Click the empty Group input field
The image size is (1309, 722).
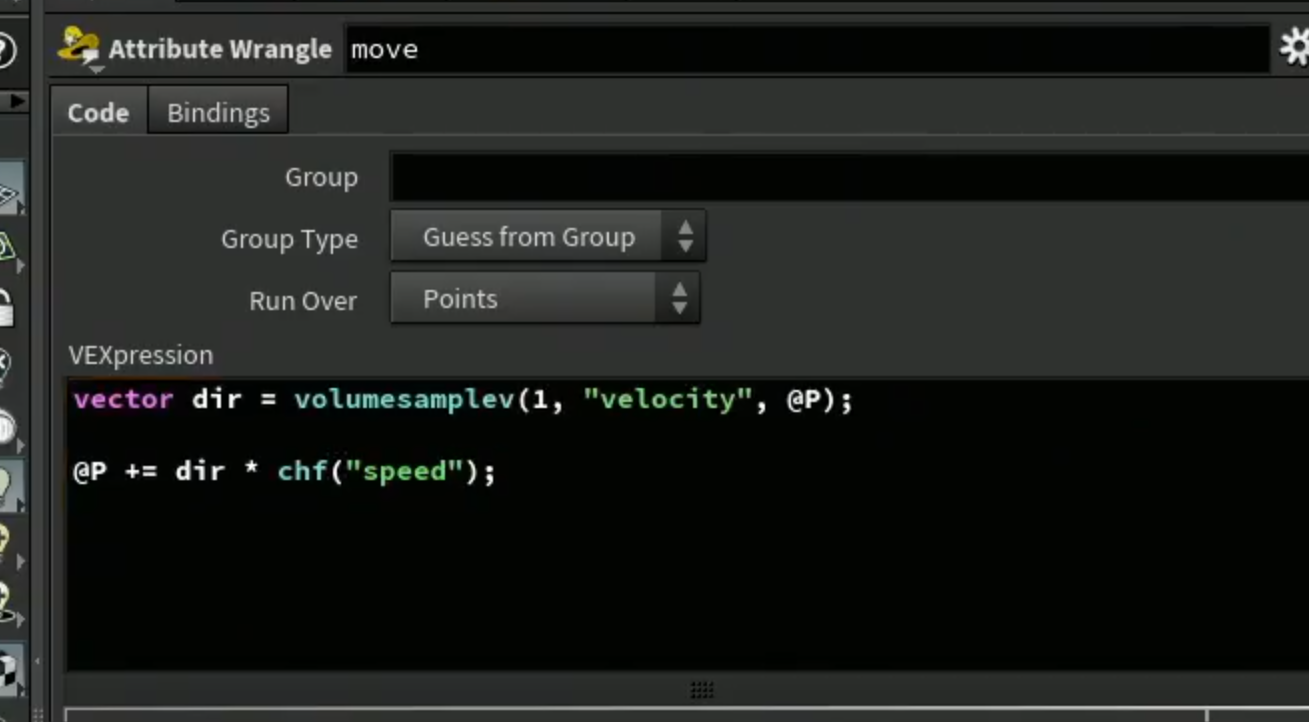(849, 177)
